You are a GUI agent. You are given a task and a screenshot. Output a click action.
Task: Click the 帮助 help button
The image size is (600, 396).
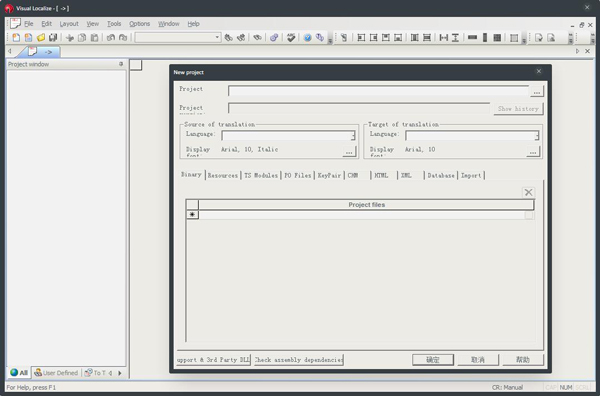point(523,360)
